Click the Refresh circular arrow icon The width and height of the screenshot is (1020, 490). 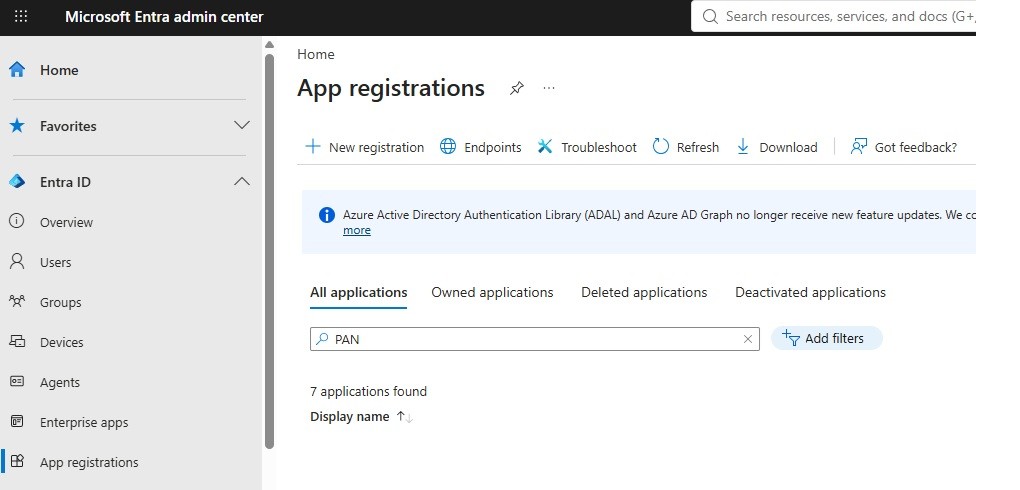(661, 146)
